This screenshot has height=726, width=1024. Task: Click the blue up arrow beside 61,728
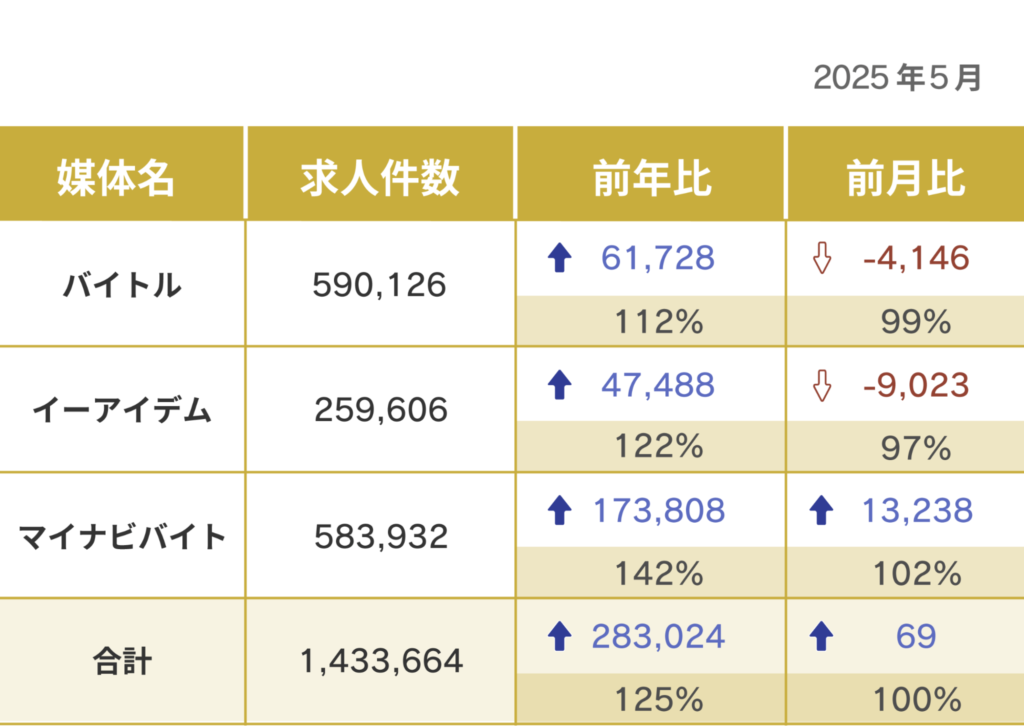560,259
